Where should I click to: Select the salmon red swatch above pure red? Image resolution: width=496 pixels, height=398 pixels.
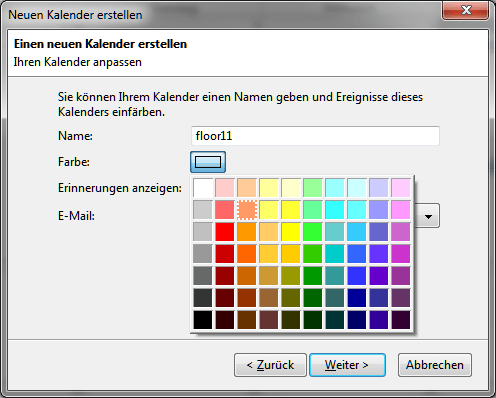[x=225, y=210]
